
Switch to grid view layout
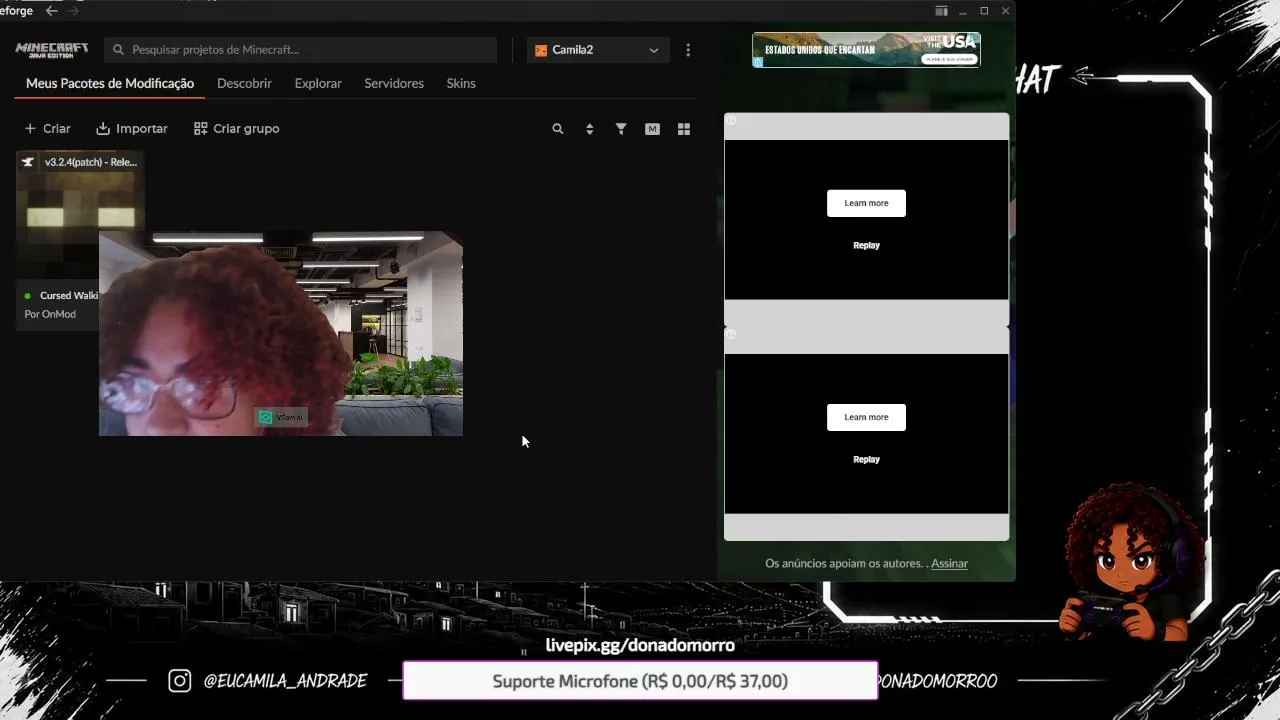pyautogui.click(x=684, y=129)
